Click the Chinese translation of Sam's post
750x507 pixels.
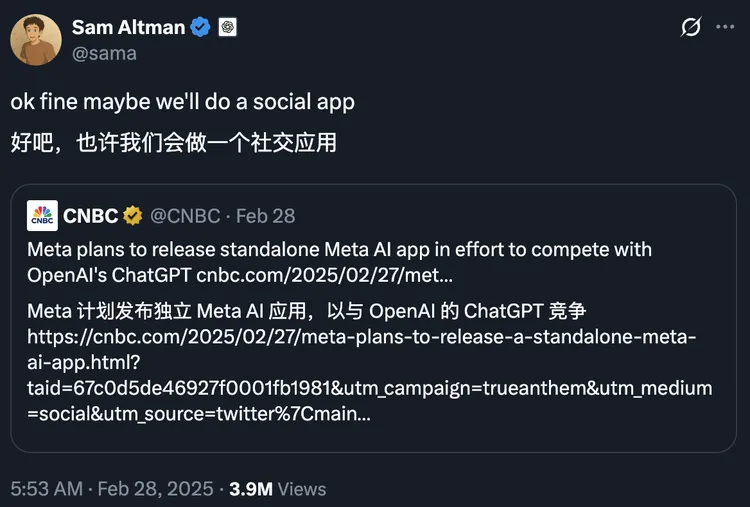[x=173, y=143]
